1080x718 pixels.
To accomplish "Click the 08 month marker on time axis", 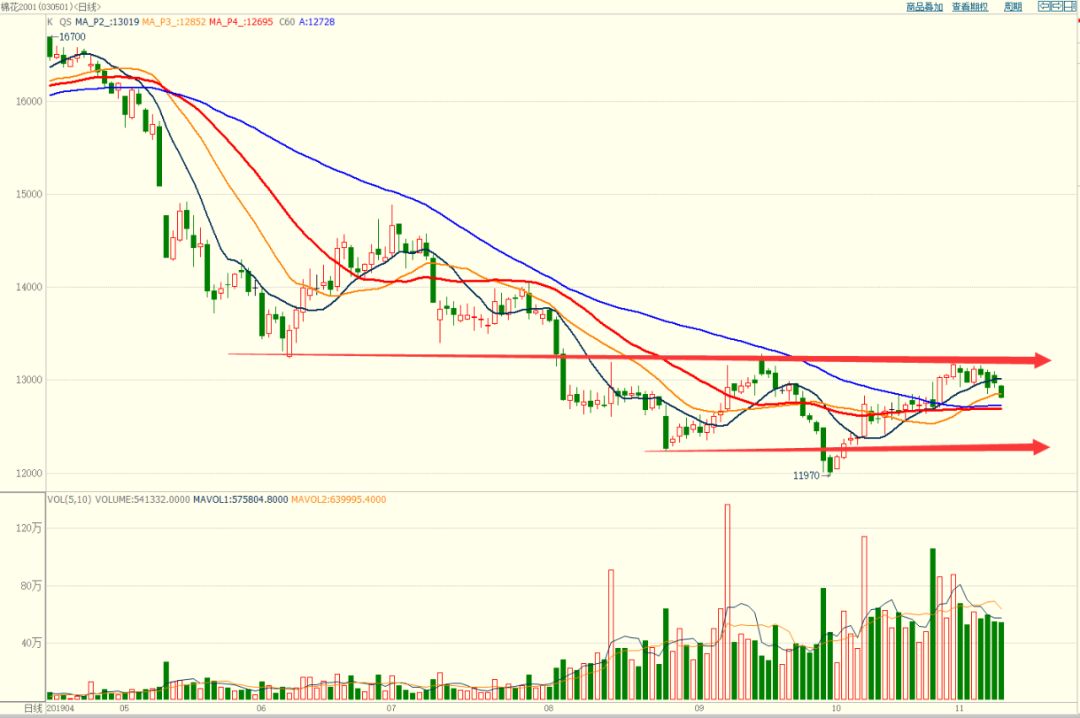I will 549,708.
